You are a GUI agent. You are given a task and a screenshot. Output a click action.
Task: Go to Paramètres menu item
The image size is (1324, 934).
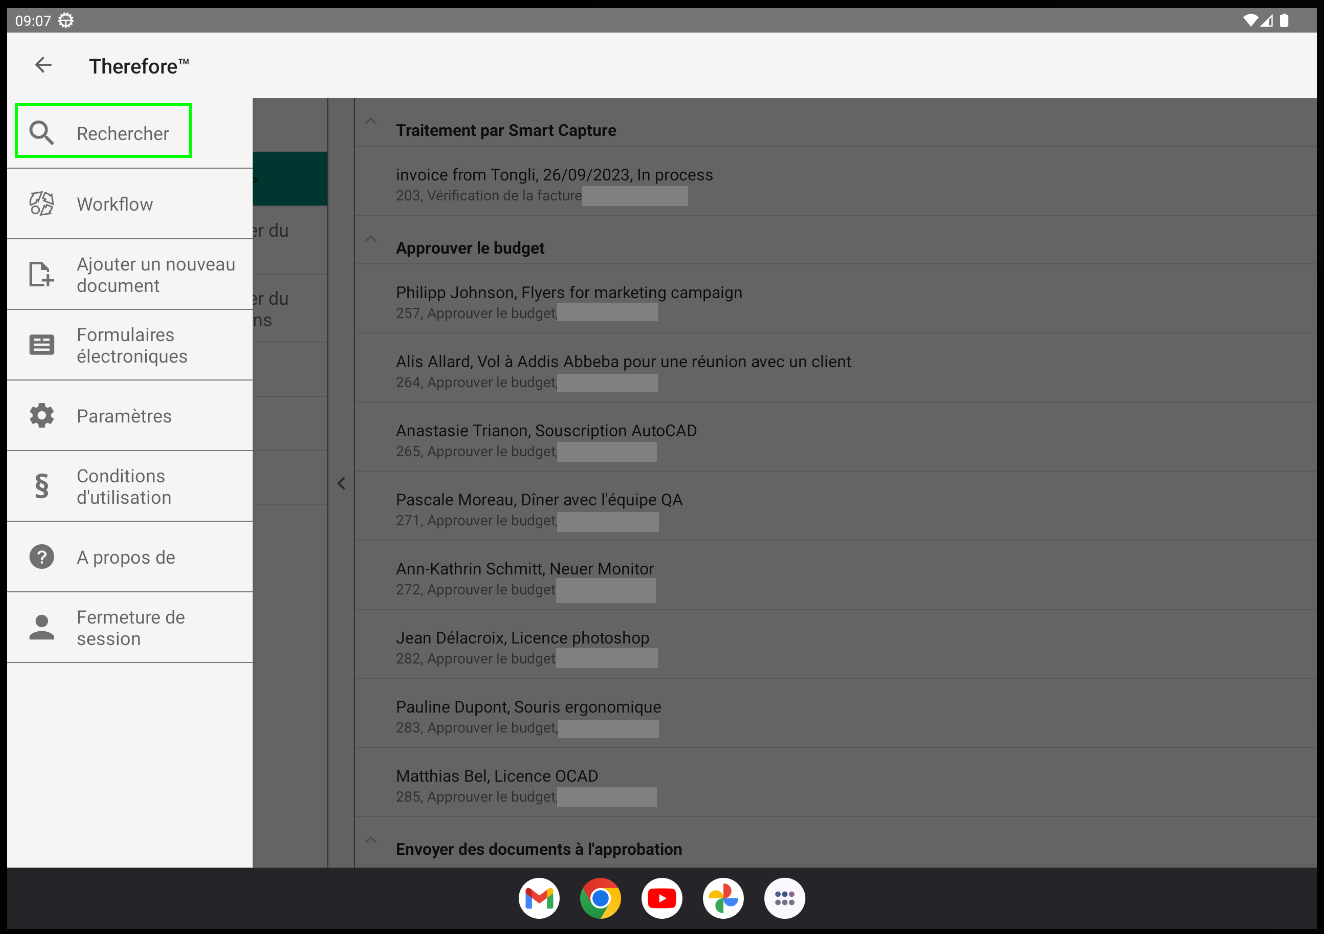tap(130, 415)
